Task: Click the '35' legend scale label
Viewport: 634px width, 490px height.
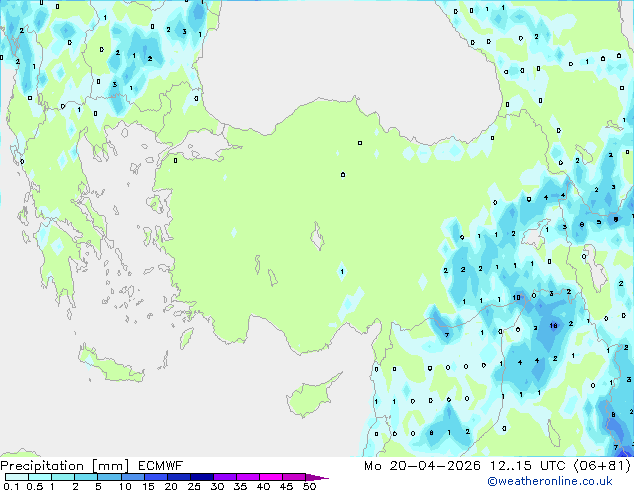Action: coord(240,486)
